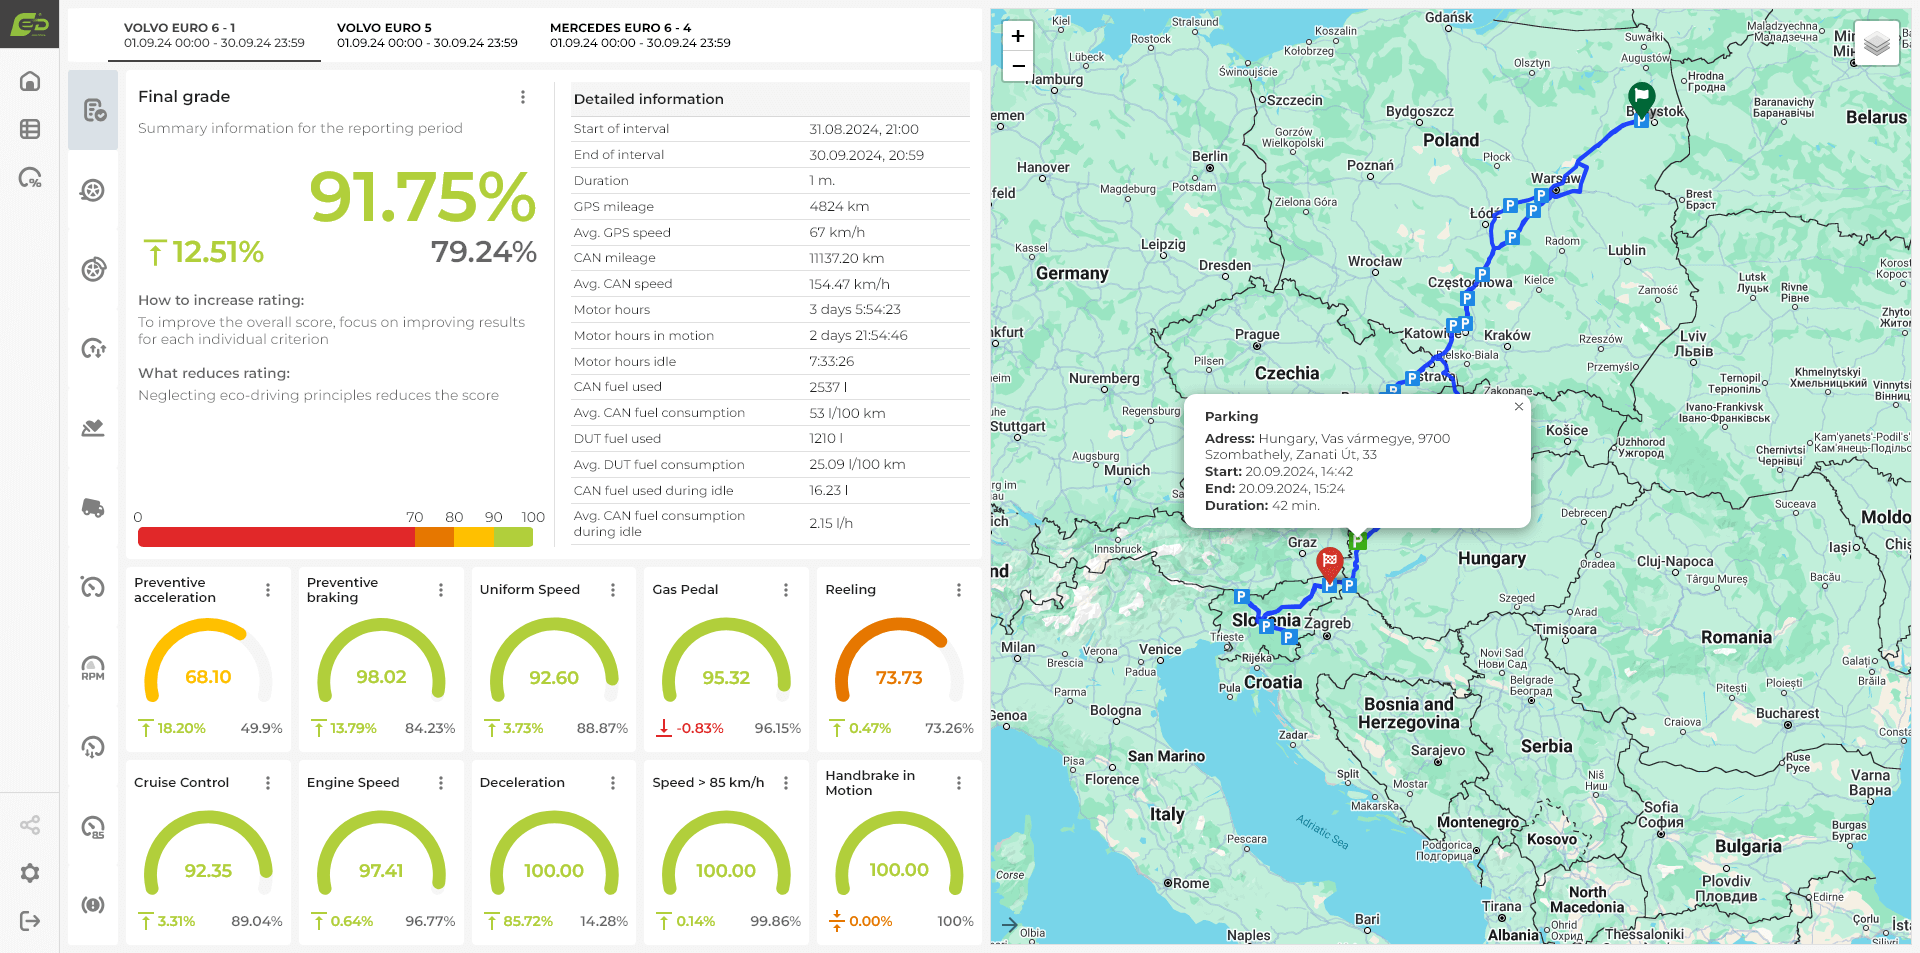Screen dimensions: 1920x953
Task: Select the final grade report icon
Action: tap(93, 110)
